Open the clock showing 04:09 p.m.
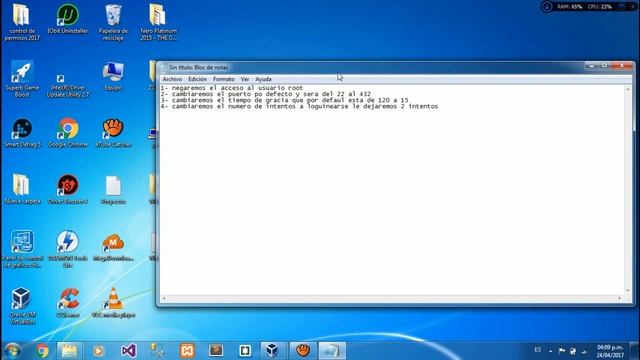This screenshot has width=640, height=360. point(610,351)
